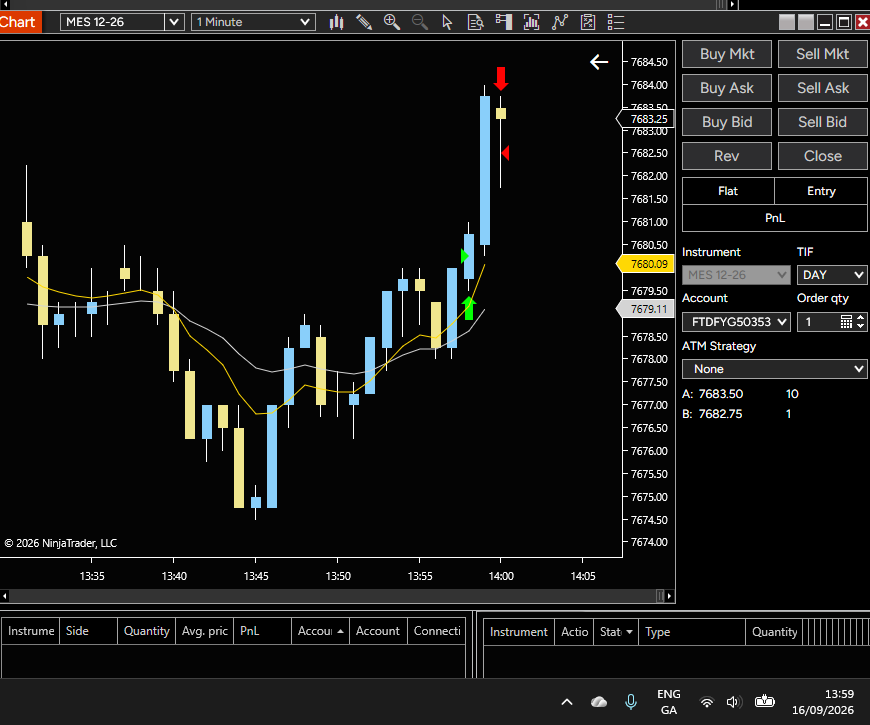Click the PnL column header in positions grid
The width and height of the screenshot is (870, 725).
262,631
